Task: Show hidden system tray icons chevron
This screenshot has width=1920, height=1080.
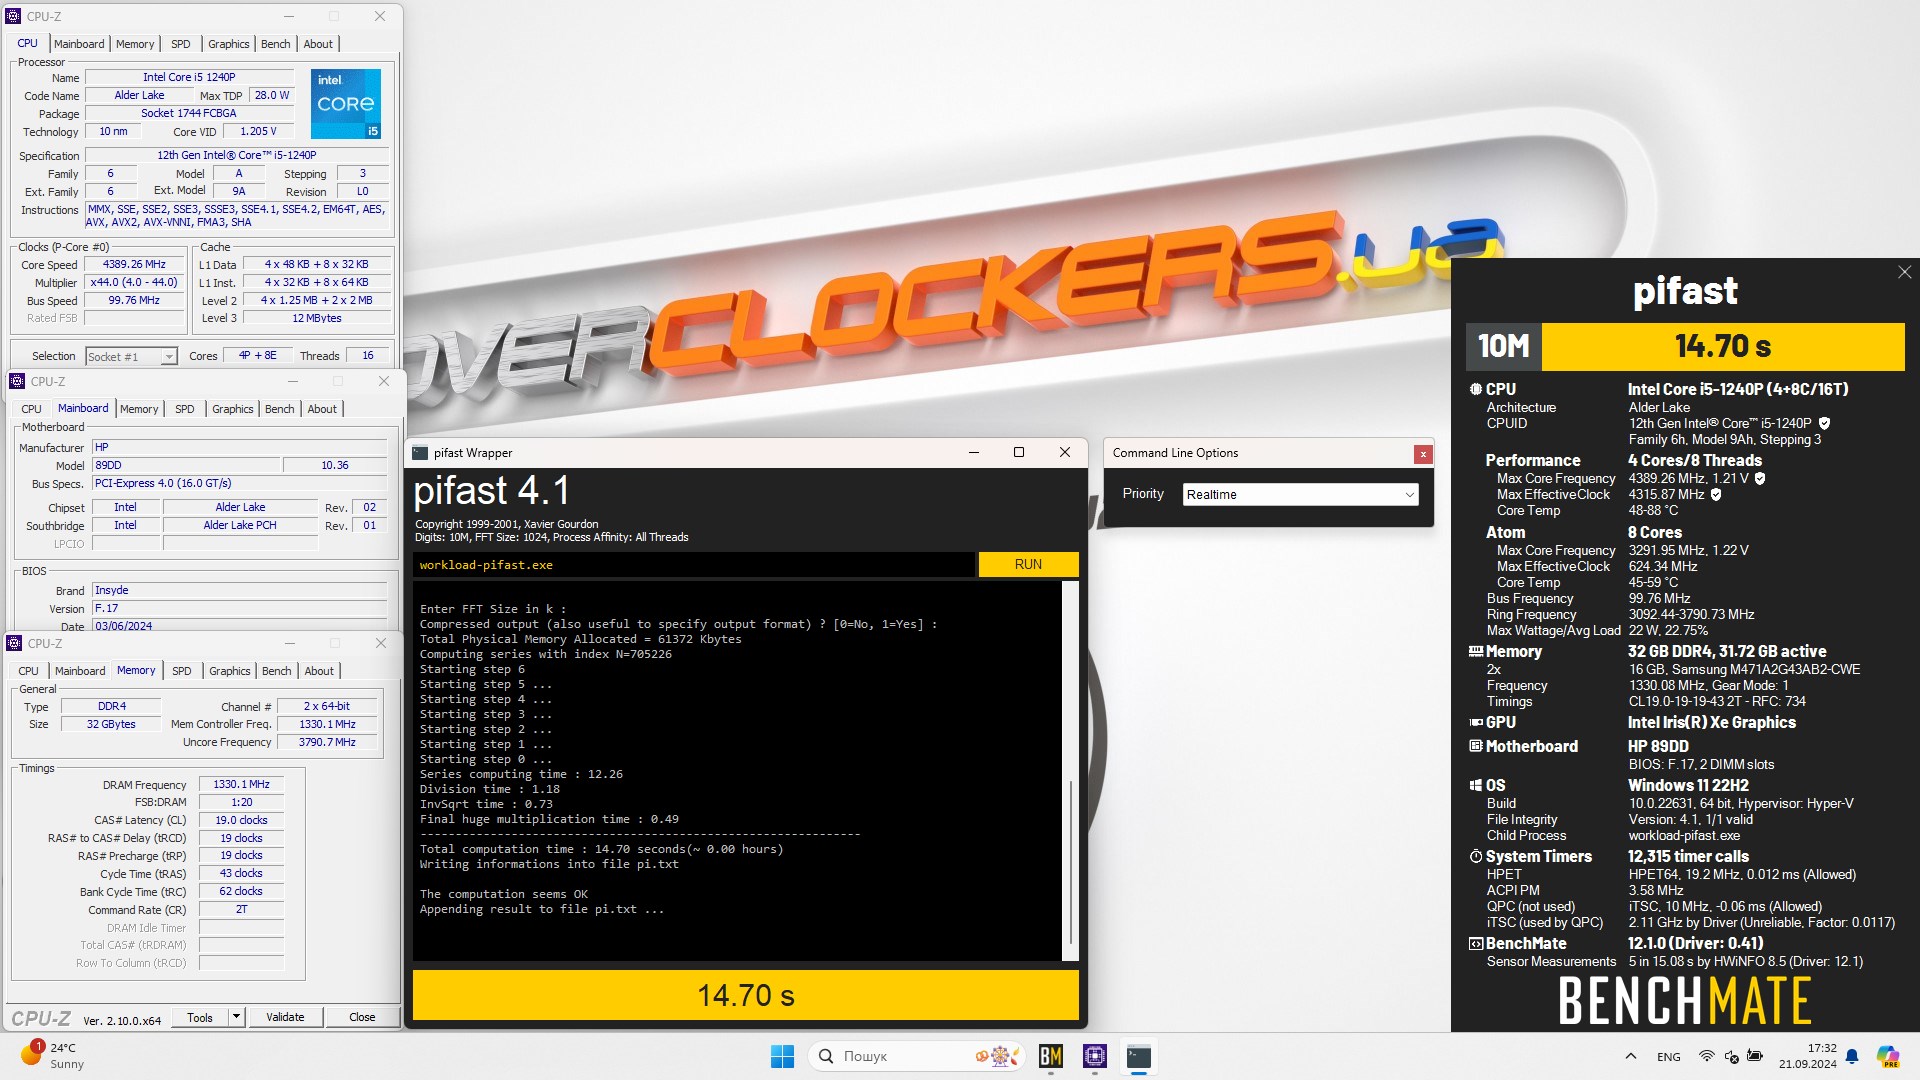Action: 1630,1056
